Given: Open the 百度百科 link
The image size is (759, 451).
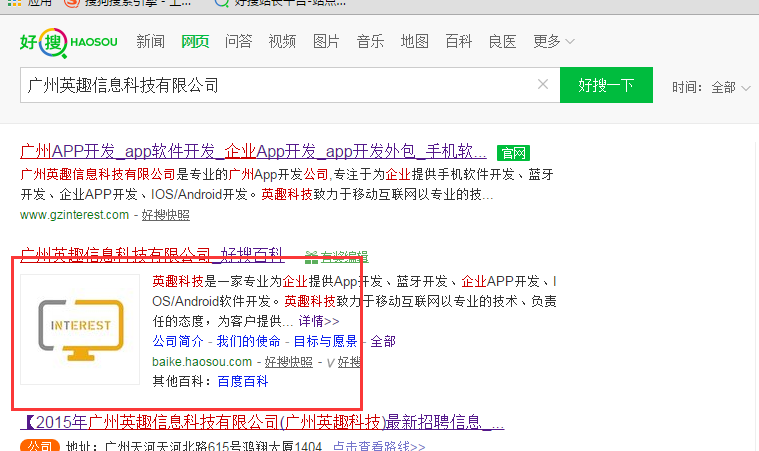Looking at the screenshot, I should (243, 382).
